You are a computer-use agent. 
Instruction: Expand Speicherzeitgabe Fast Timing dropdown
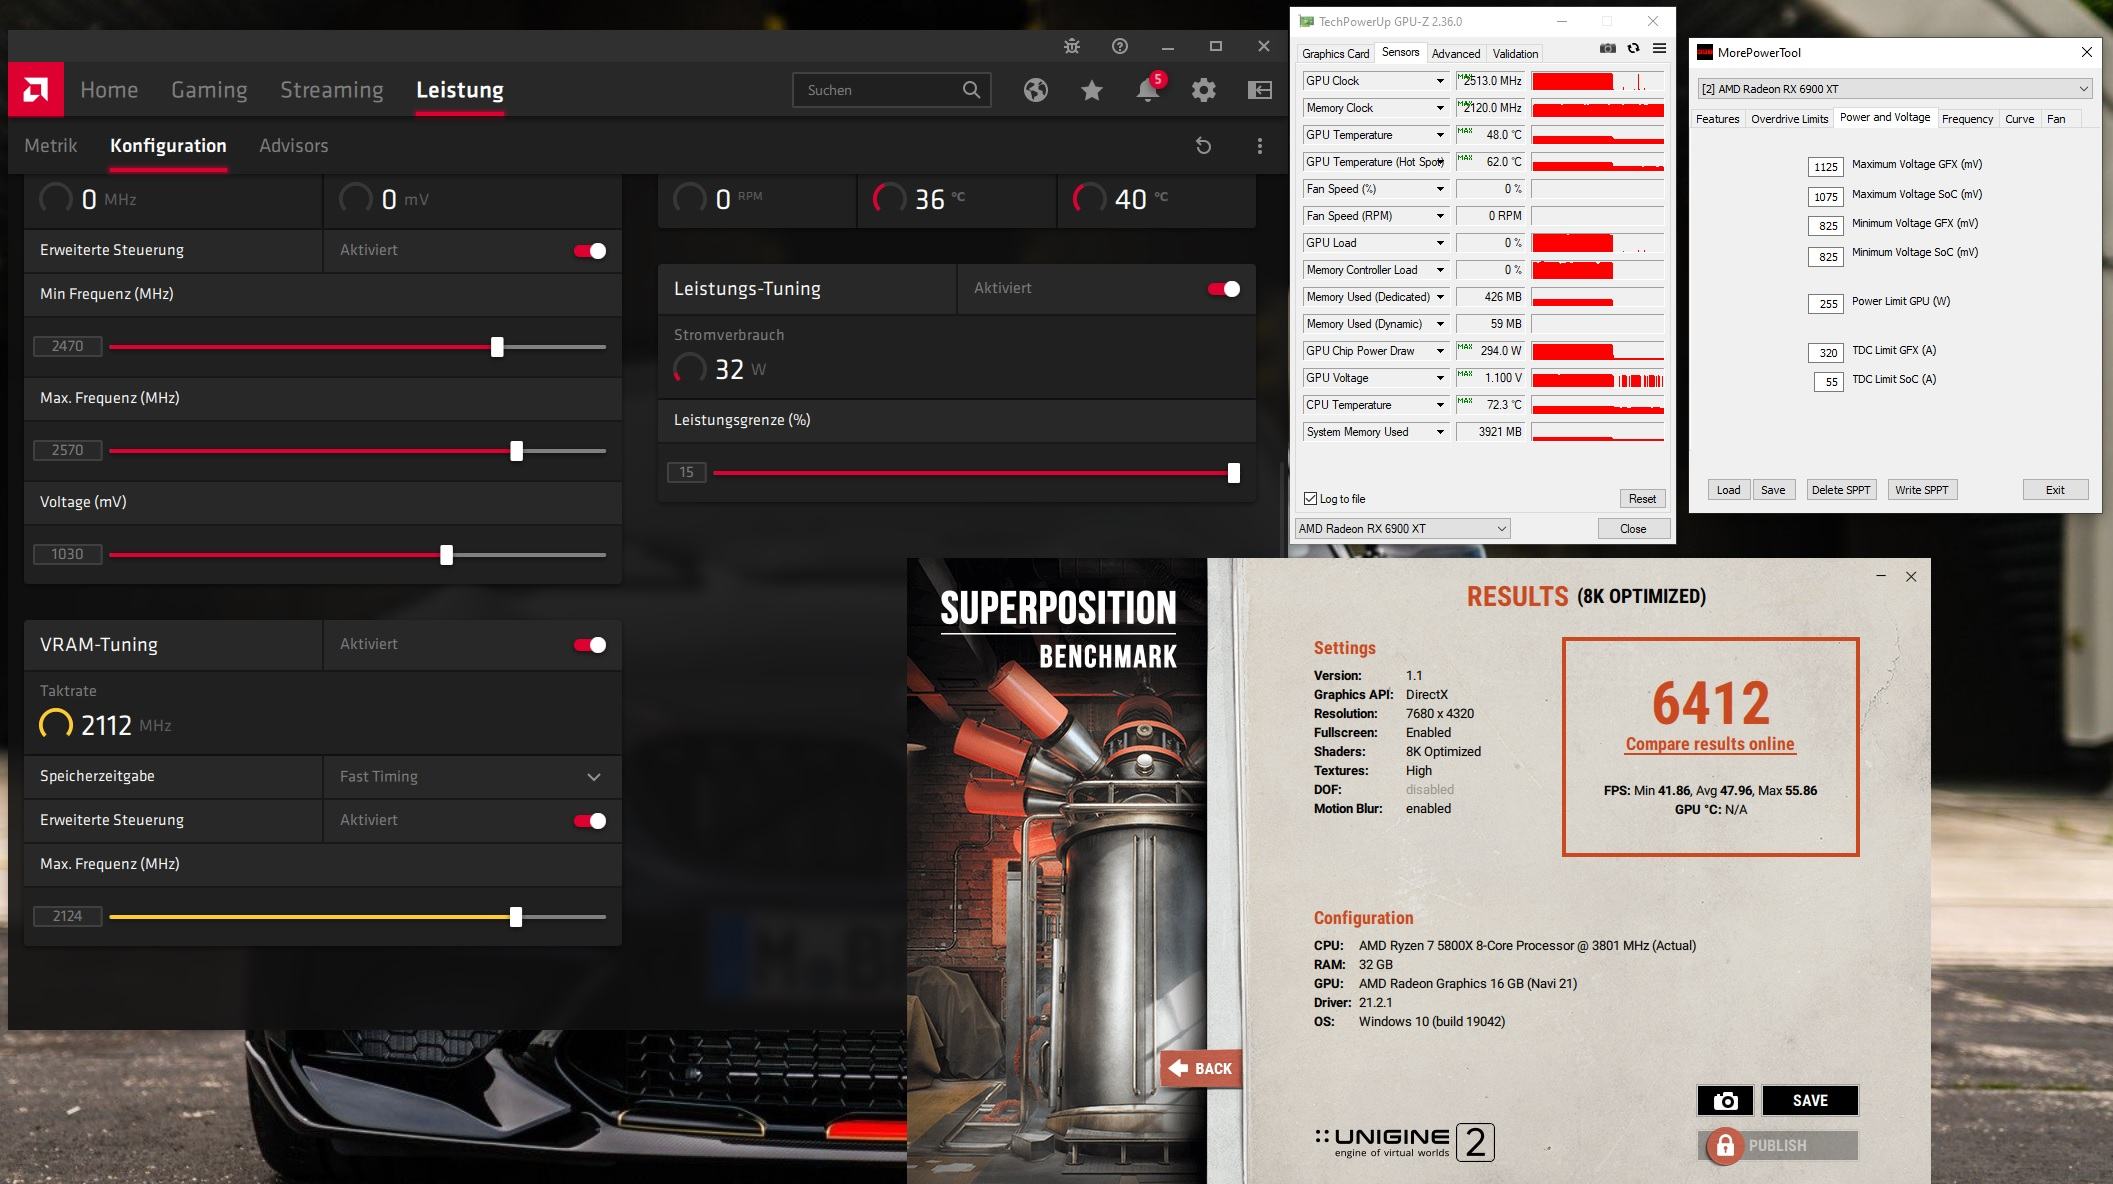pos(593,777)
